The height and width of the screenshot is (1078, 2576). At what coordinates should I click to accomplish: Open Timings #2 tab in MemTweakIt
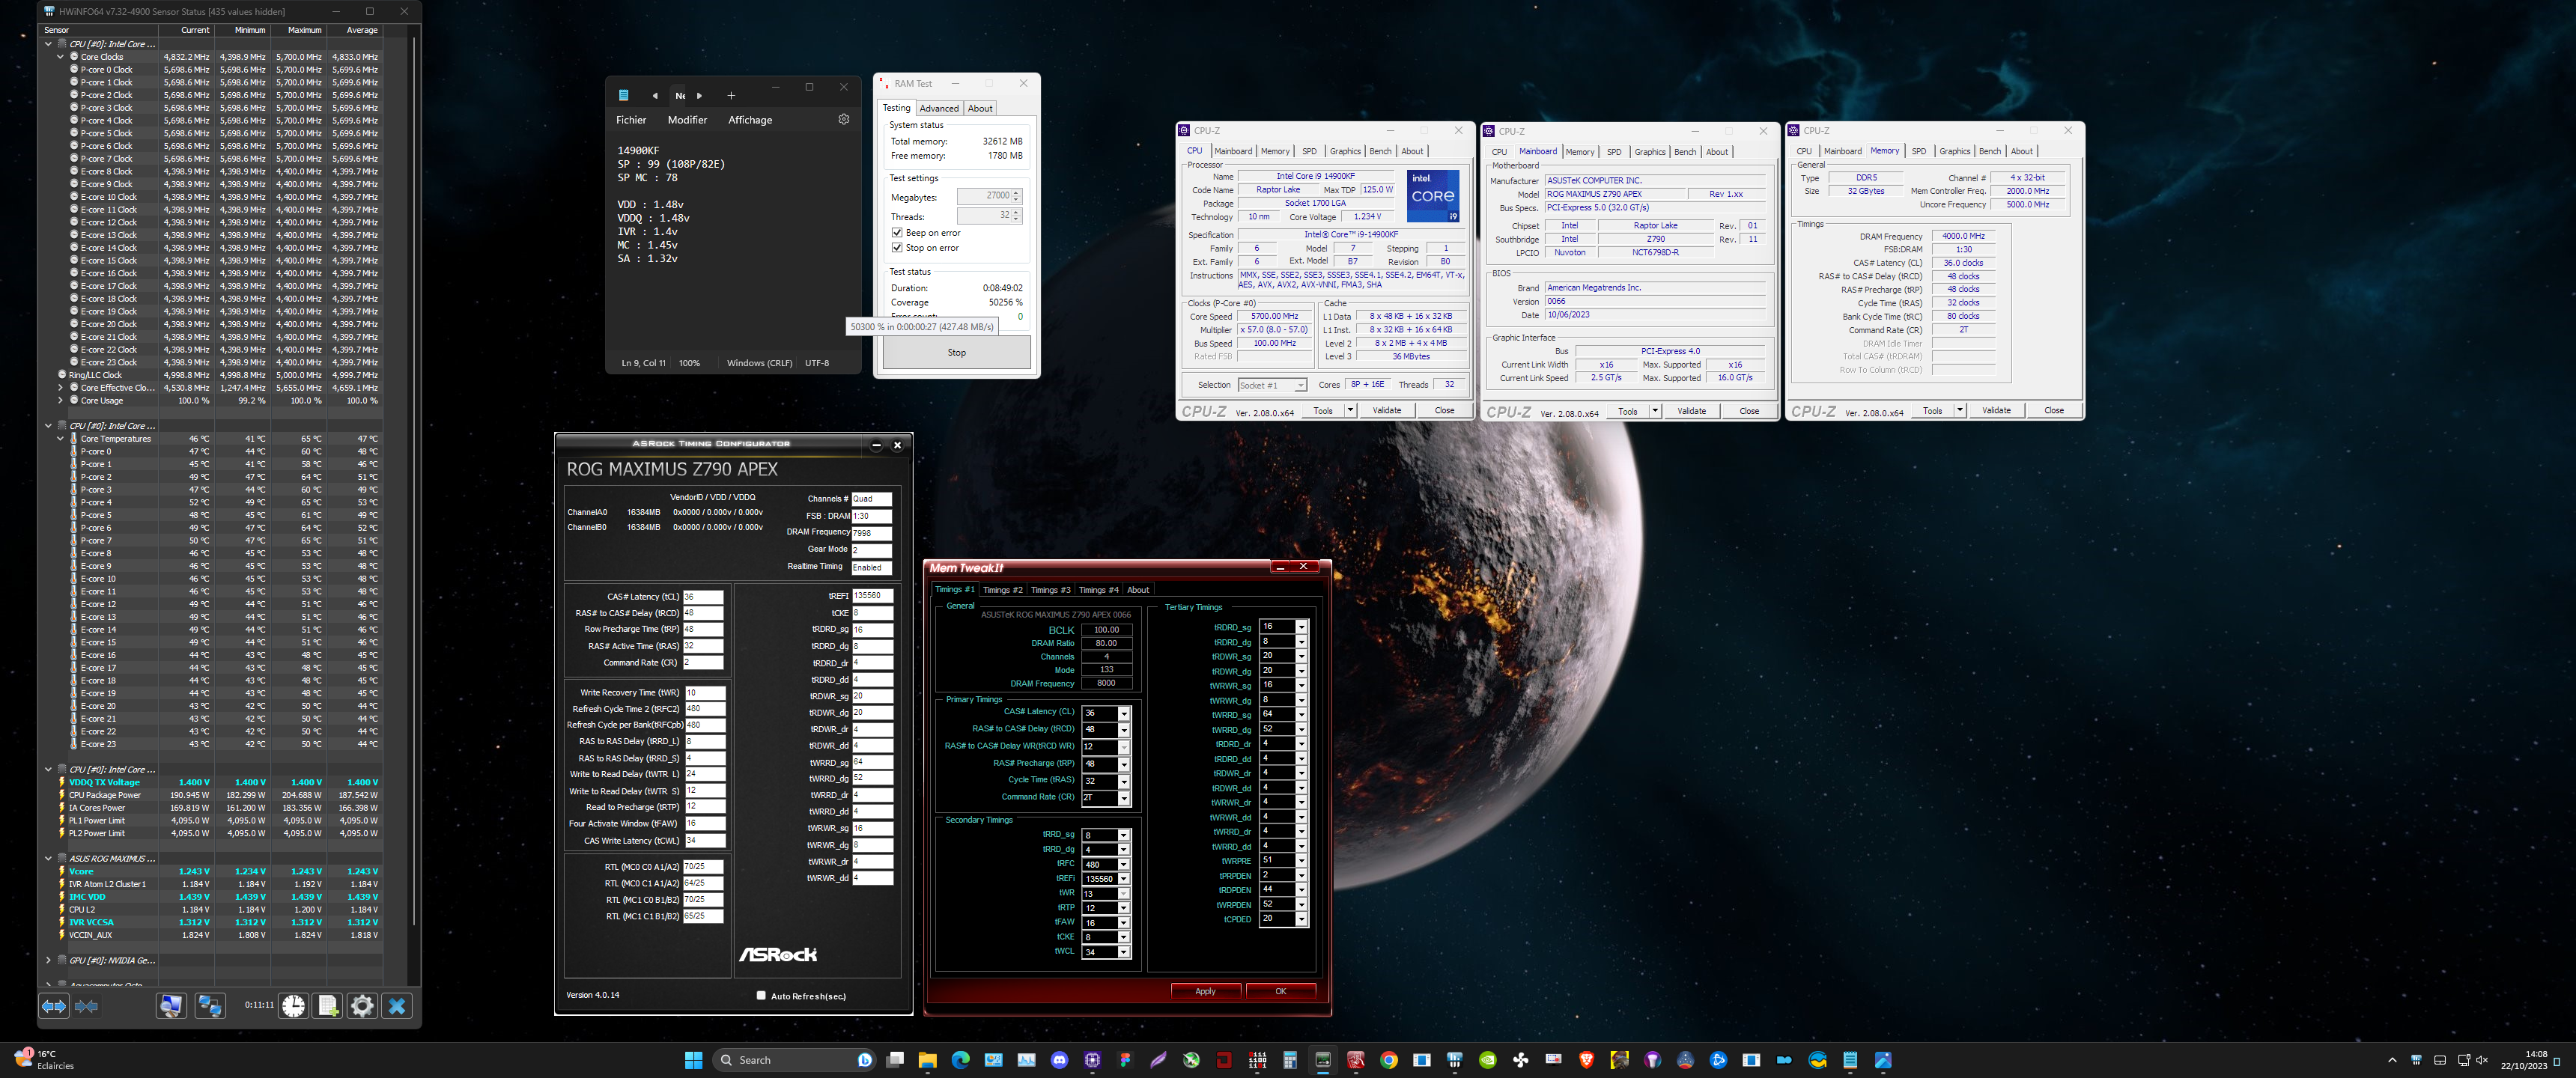pyautogui.click(x=1002, y=589)
